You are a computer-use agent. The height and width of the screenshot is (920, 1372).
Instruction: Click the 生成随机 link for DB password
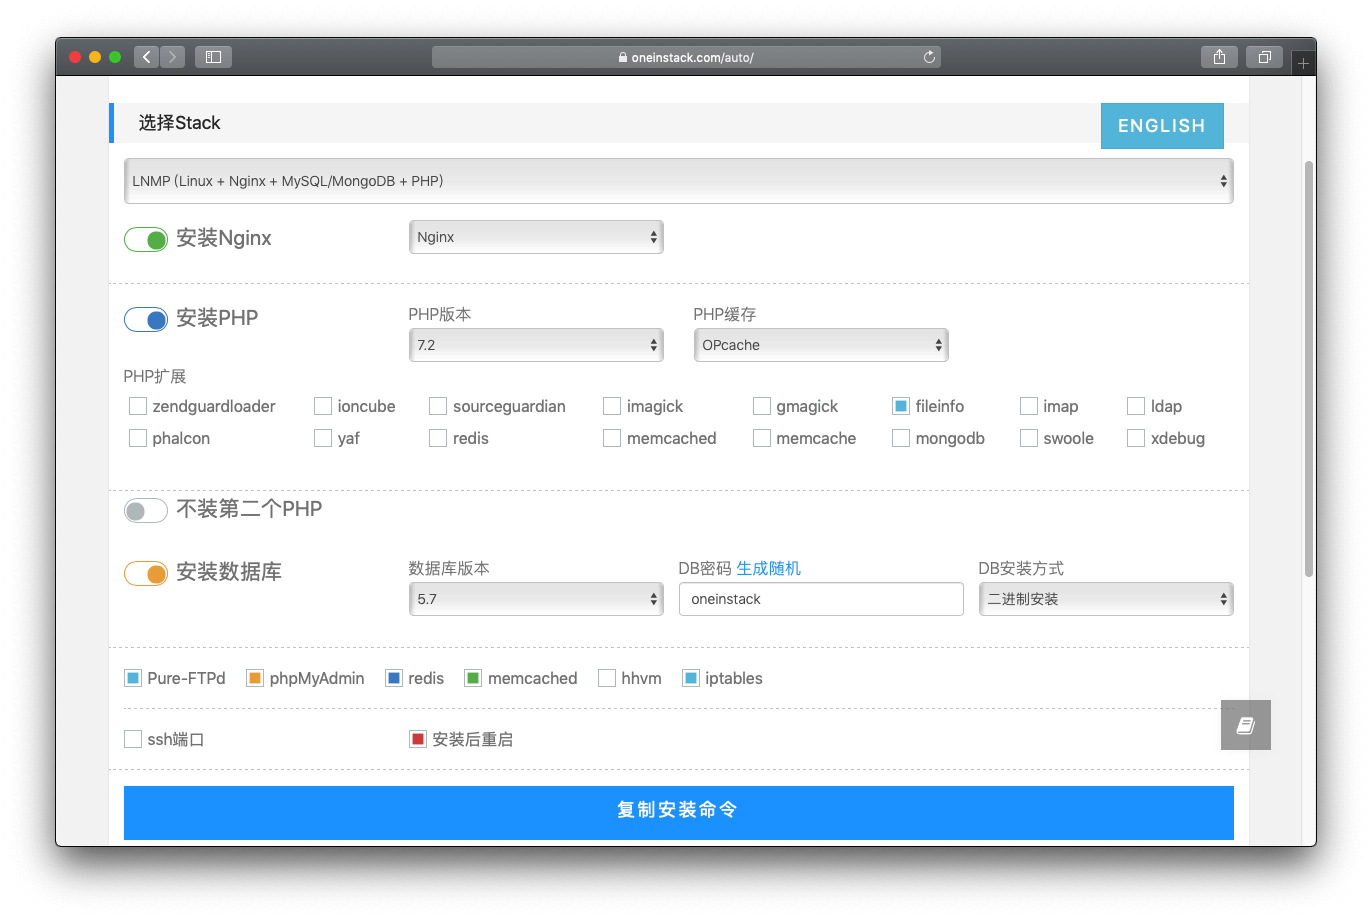pos(768,568)
